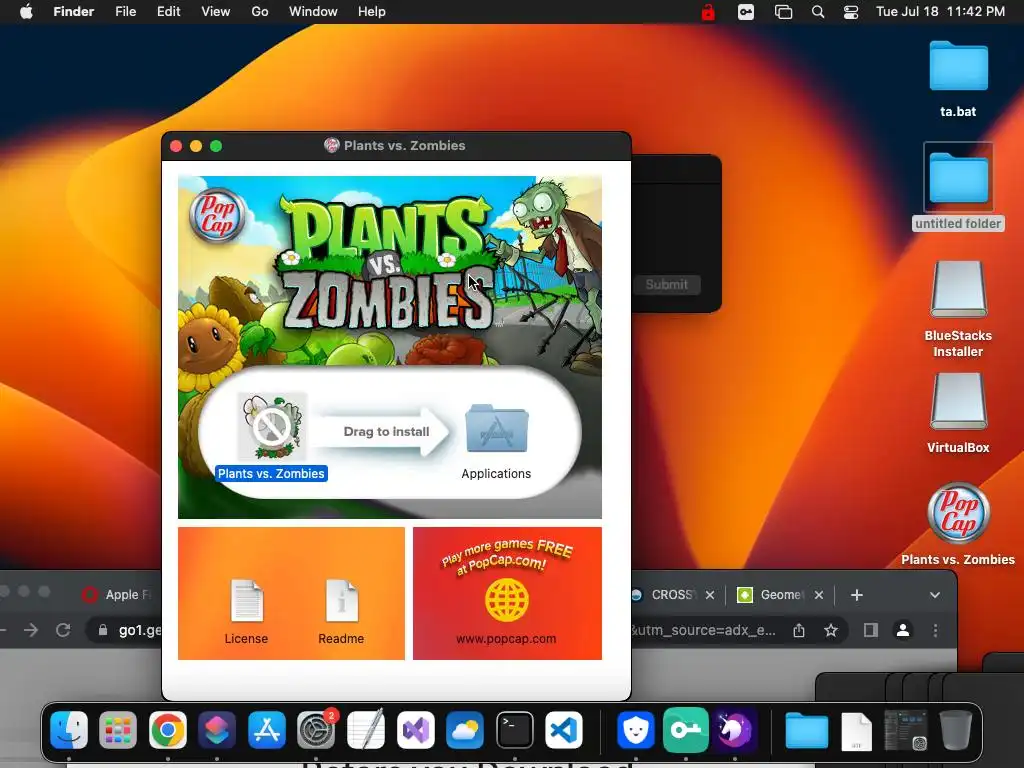Open Weather app from the Dock
This screenshot has height=768, width=1024.
point(465,729)
